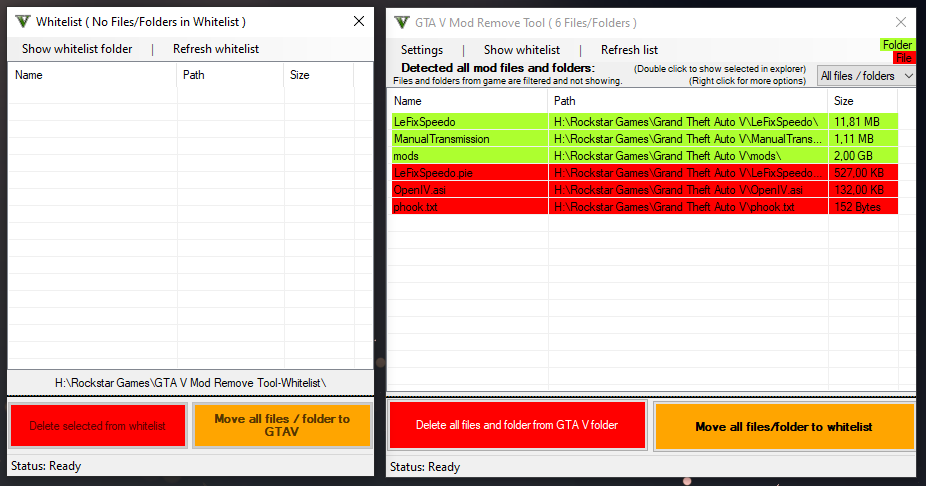Click Refresh whitelist menu item
Image resolution: width=926 pixels, height=486 pixels.
coord(216,49)
